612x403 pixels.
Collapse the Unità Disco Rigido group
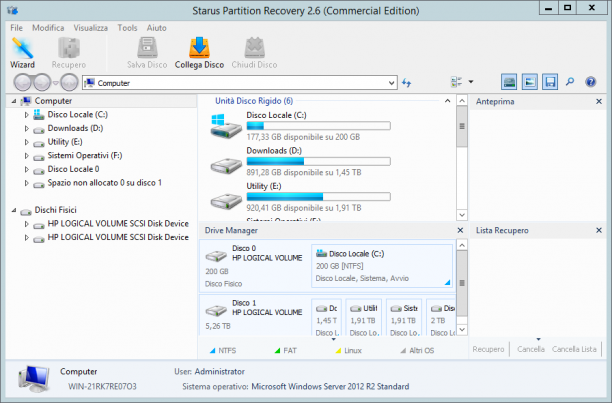pyautogui.click(x=447, y=101)
